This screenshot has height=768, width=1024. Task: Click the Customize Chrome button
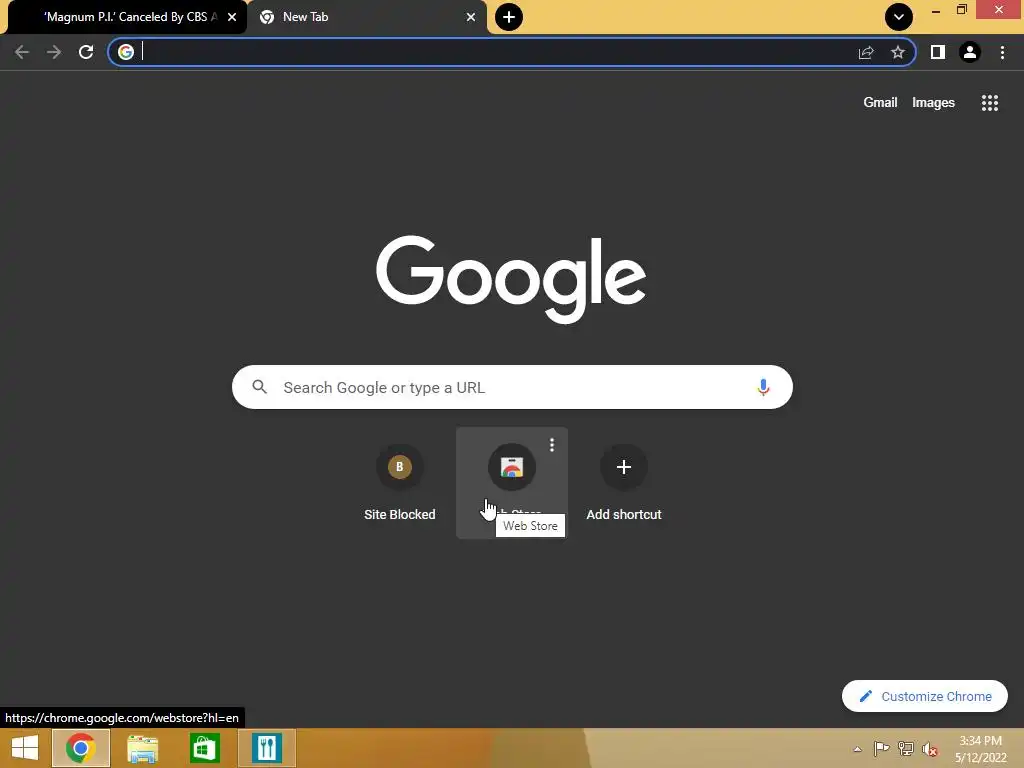click(x=925, y=696)
